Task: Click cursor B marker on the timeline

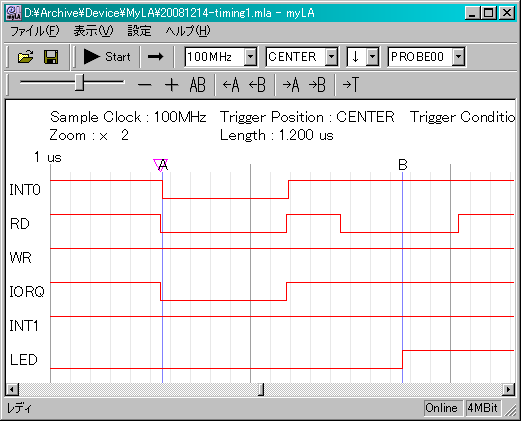Action: click(x=403, y=165)
